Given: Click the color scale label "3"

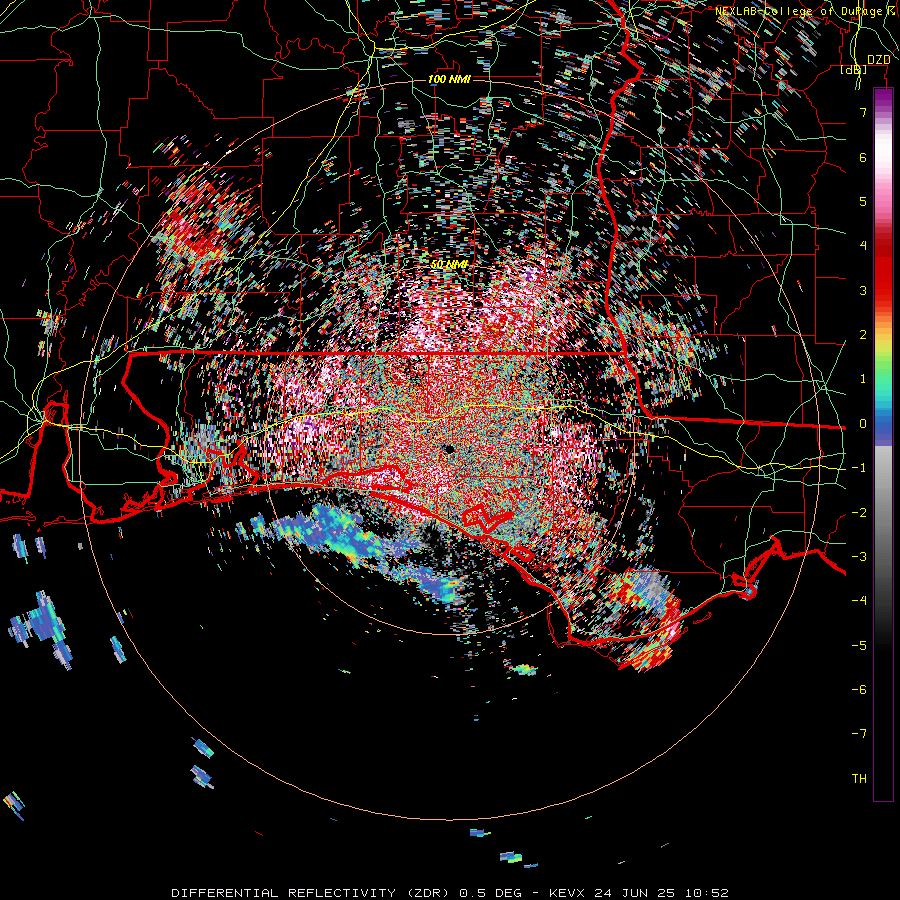Looking at the screenshot, I should coord(863,290).
